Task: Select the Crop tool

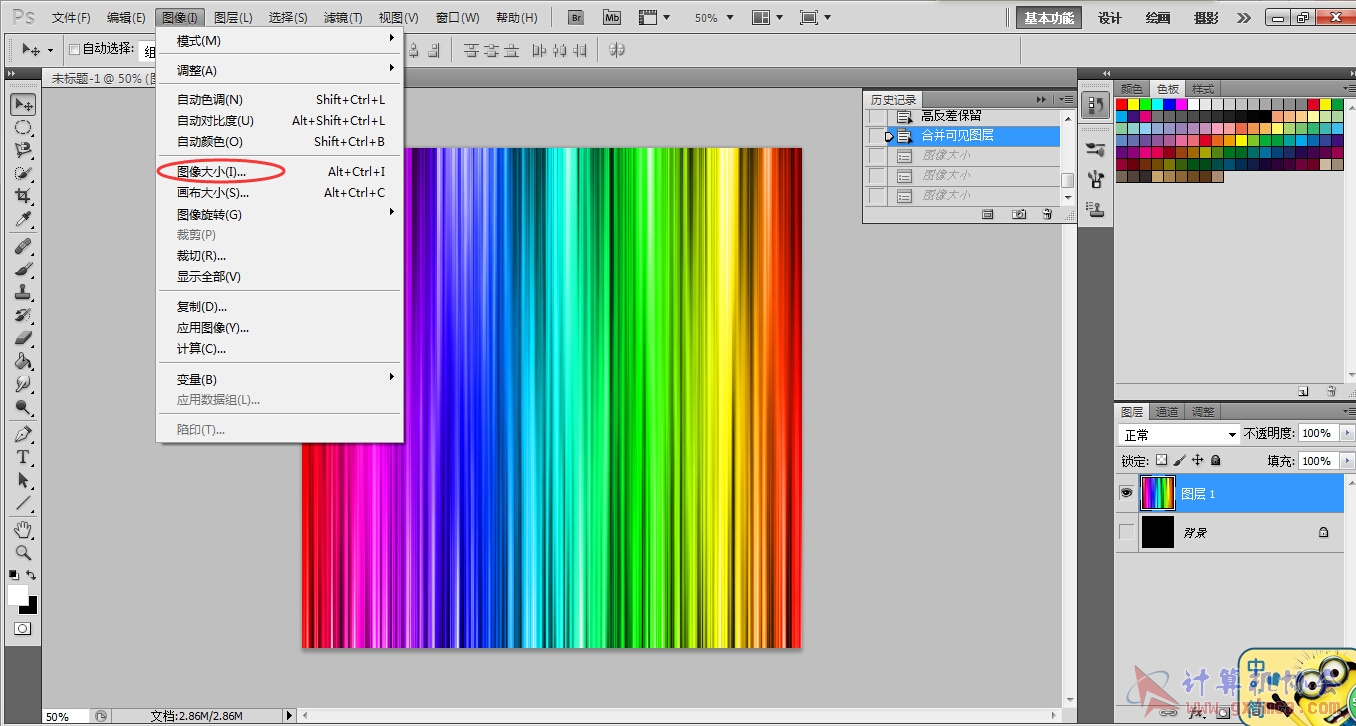Action: click(x=23, y=196)
